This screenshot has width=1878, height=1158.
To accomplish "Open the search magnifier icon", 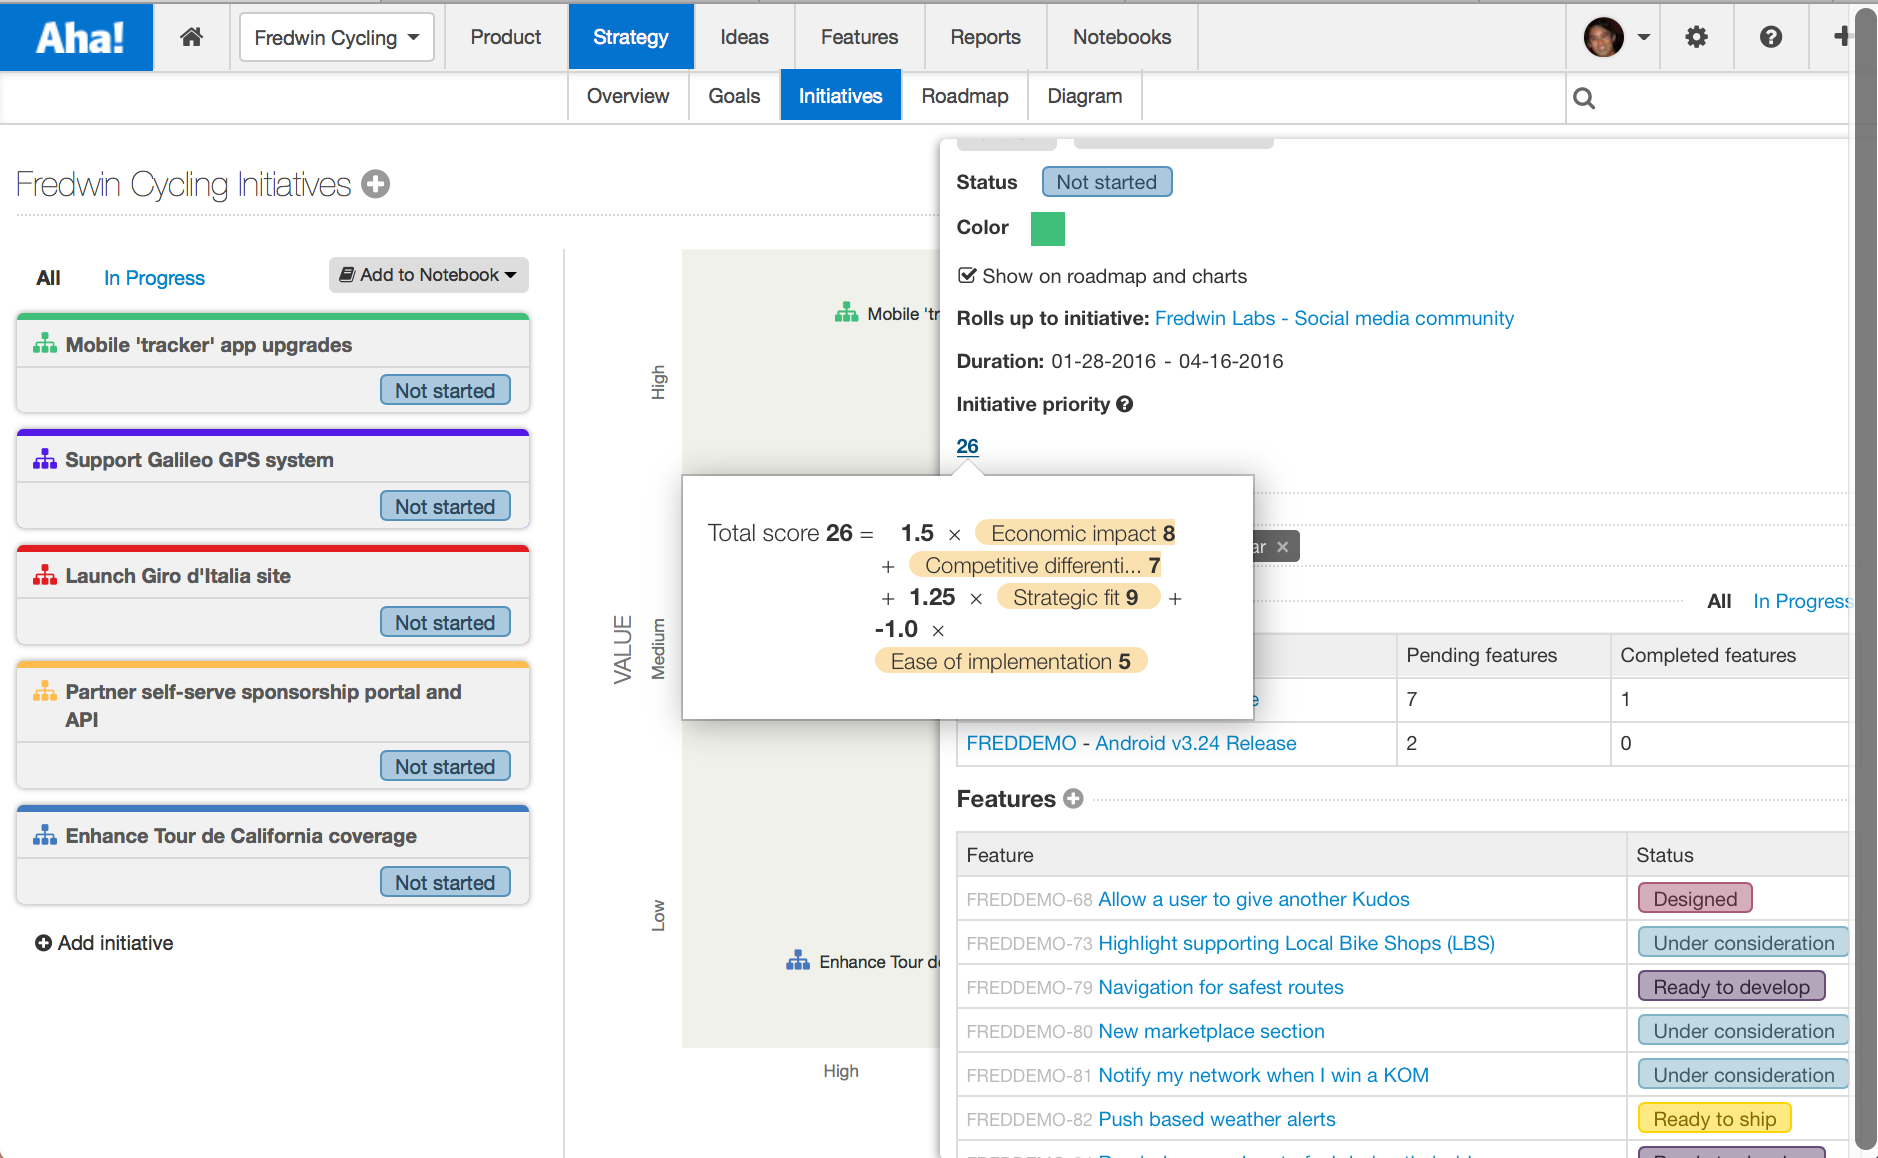I will click(1584, 97).
